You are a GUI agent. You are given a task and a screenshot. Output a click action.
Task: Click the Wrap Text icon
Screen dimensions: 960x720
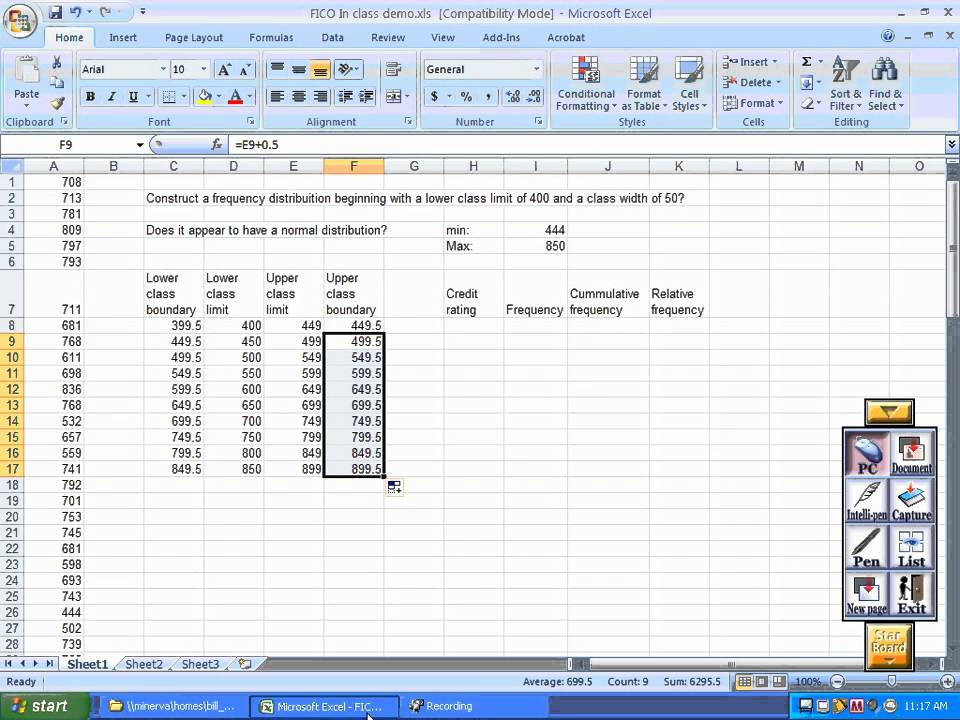point(393,69)
